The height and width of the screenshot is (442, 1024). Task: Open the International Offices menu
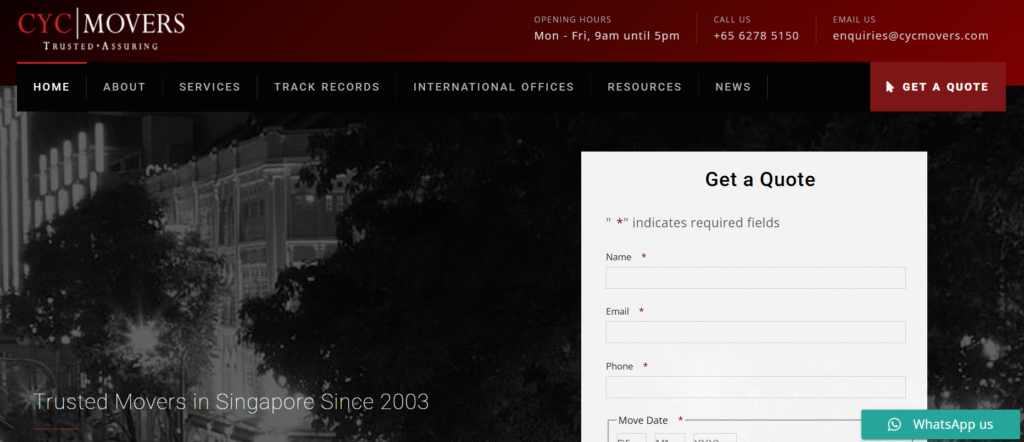click(x=493, y=87)
